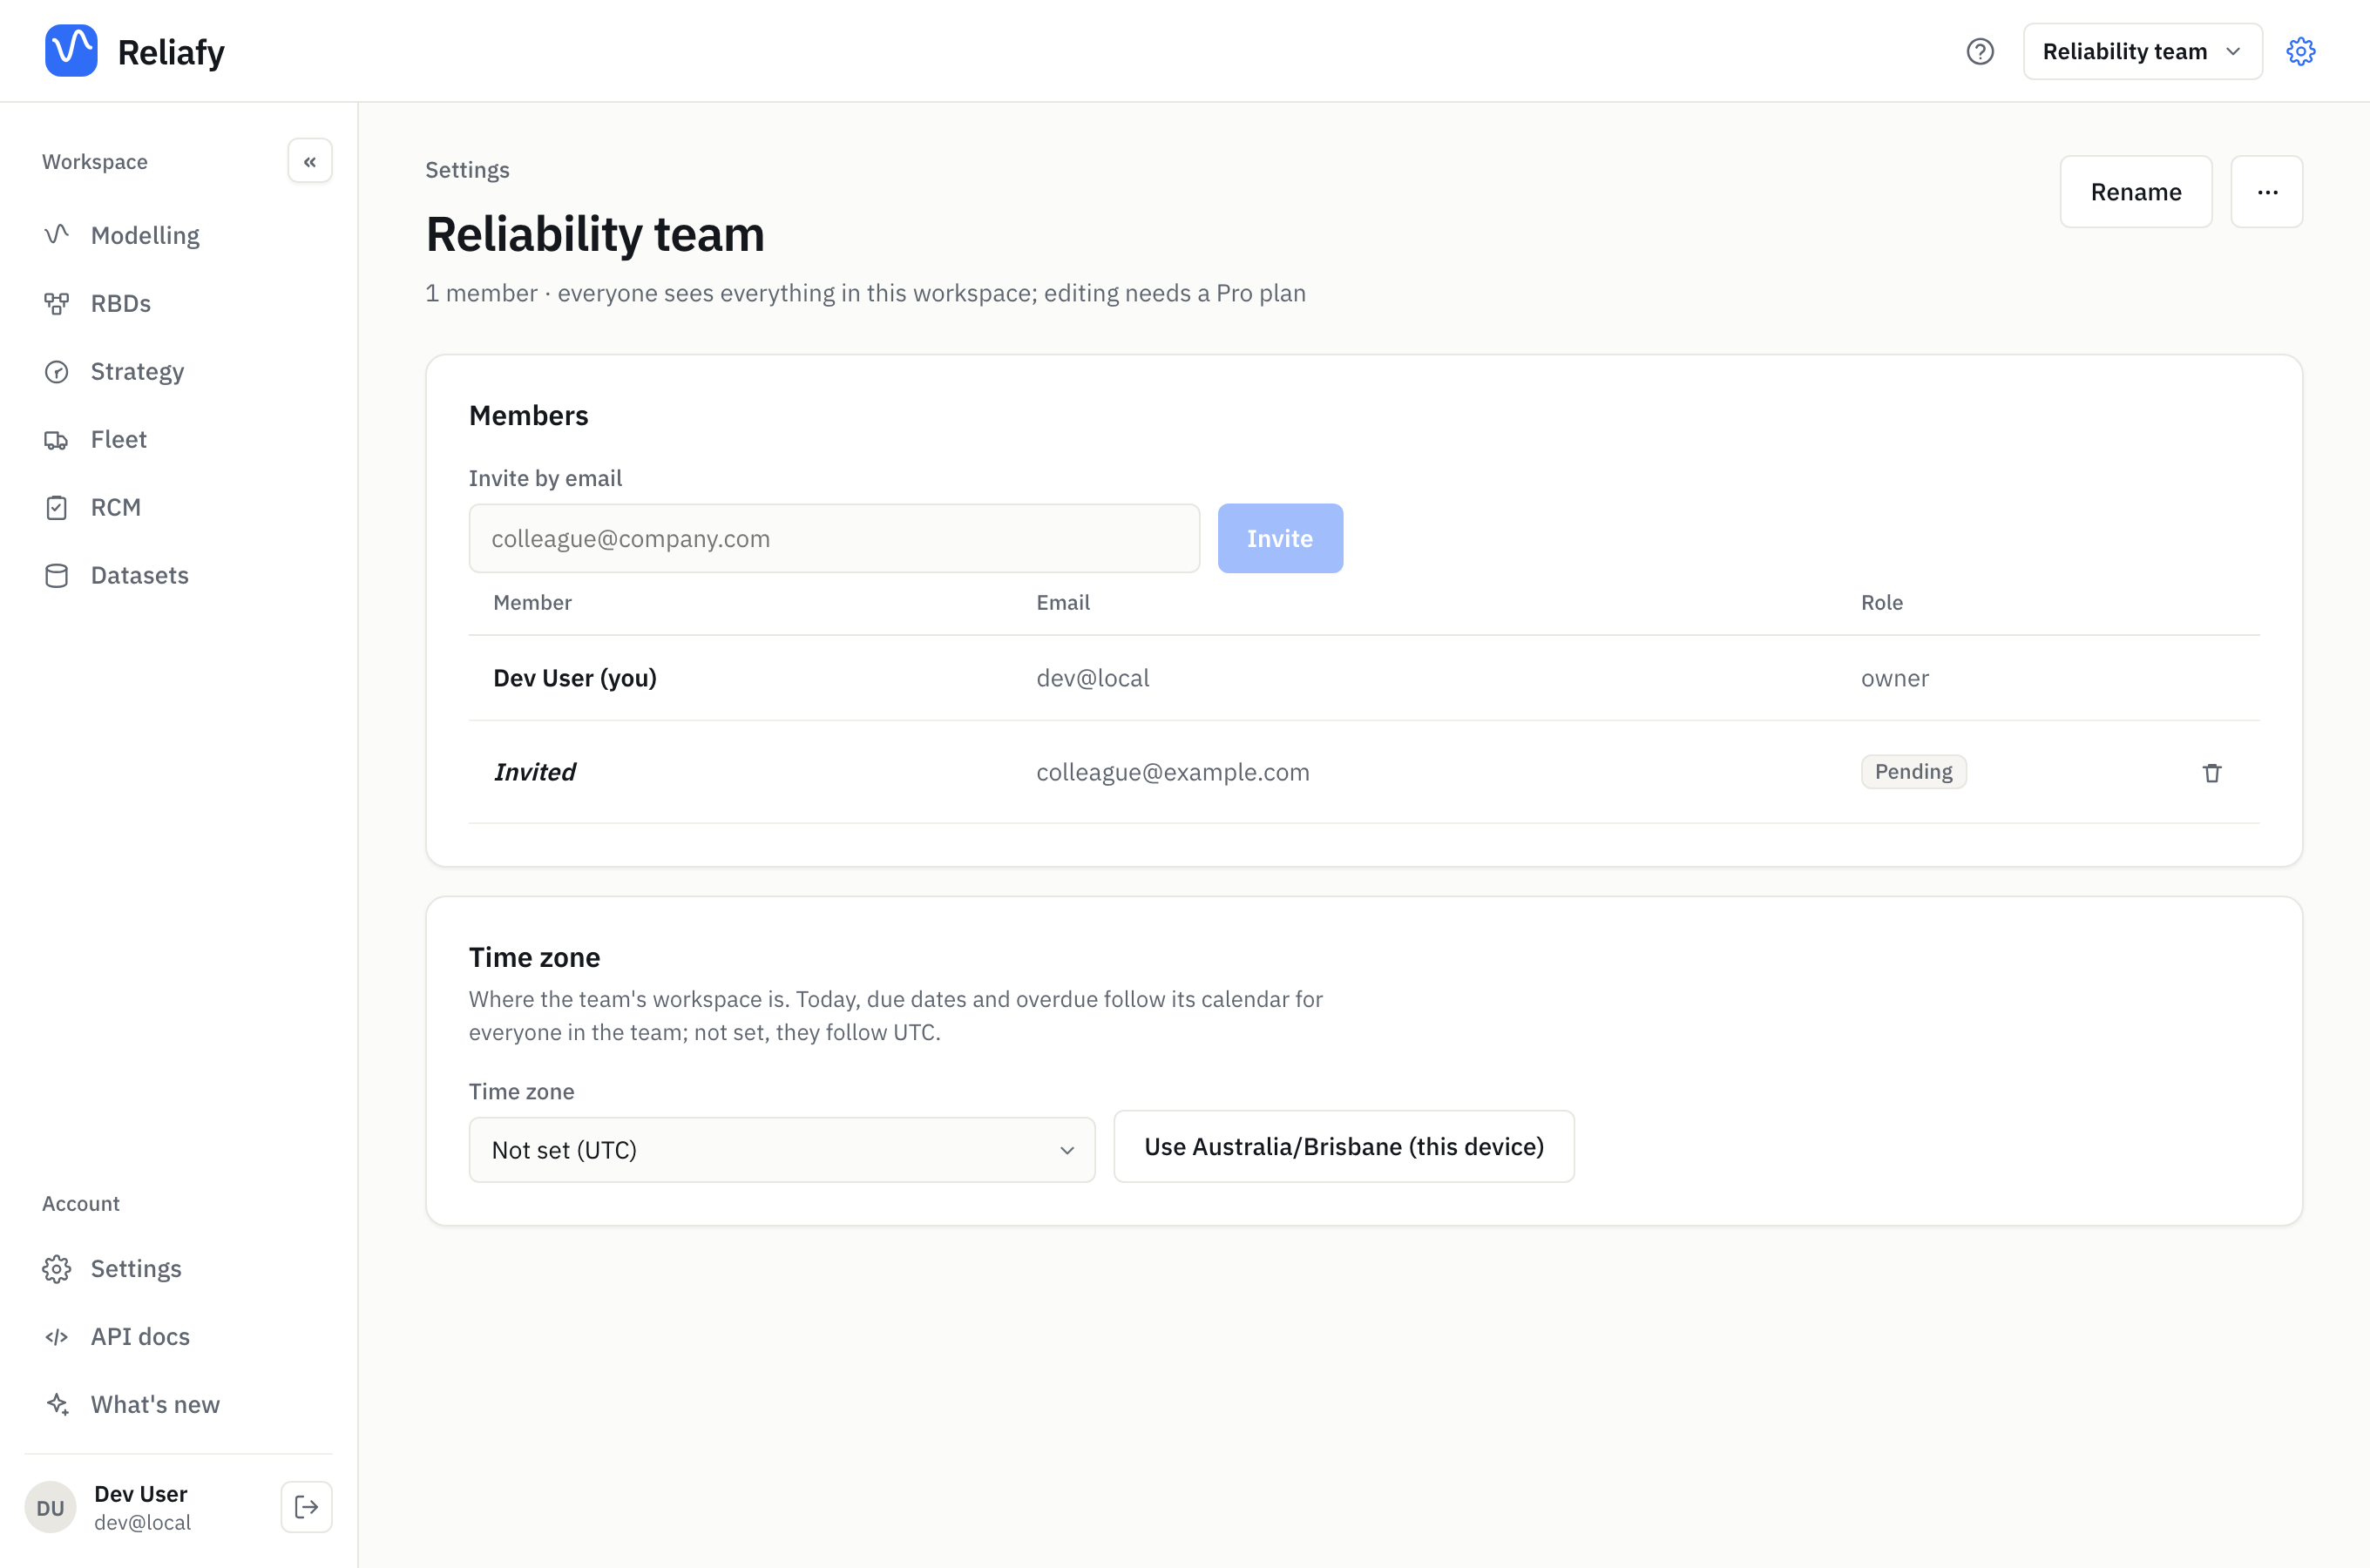Viewport: 2370px width, 1568px height.
Task: Click the Fleet truck icon
Action: coord(57,439)
